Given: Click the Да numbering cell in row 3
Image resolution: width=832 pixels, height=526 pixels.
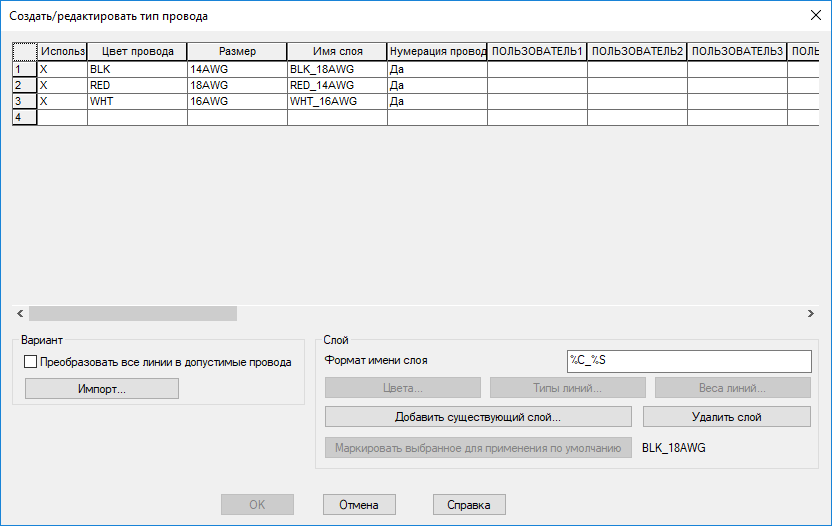Looking at the screenshot, I should click(437, 101).
